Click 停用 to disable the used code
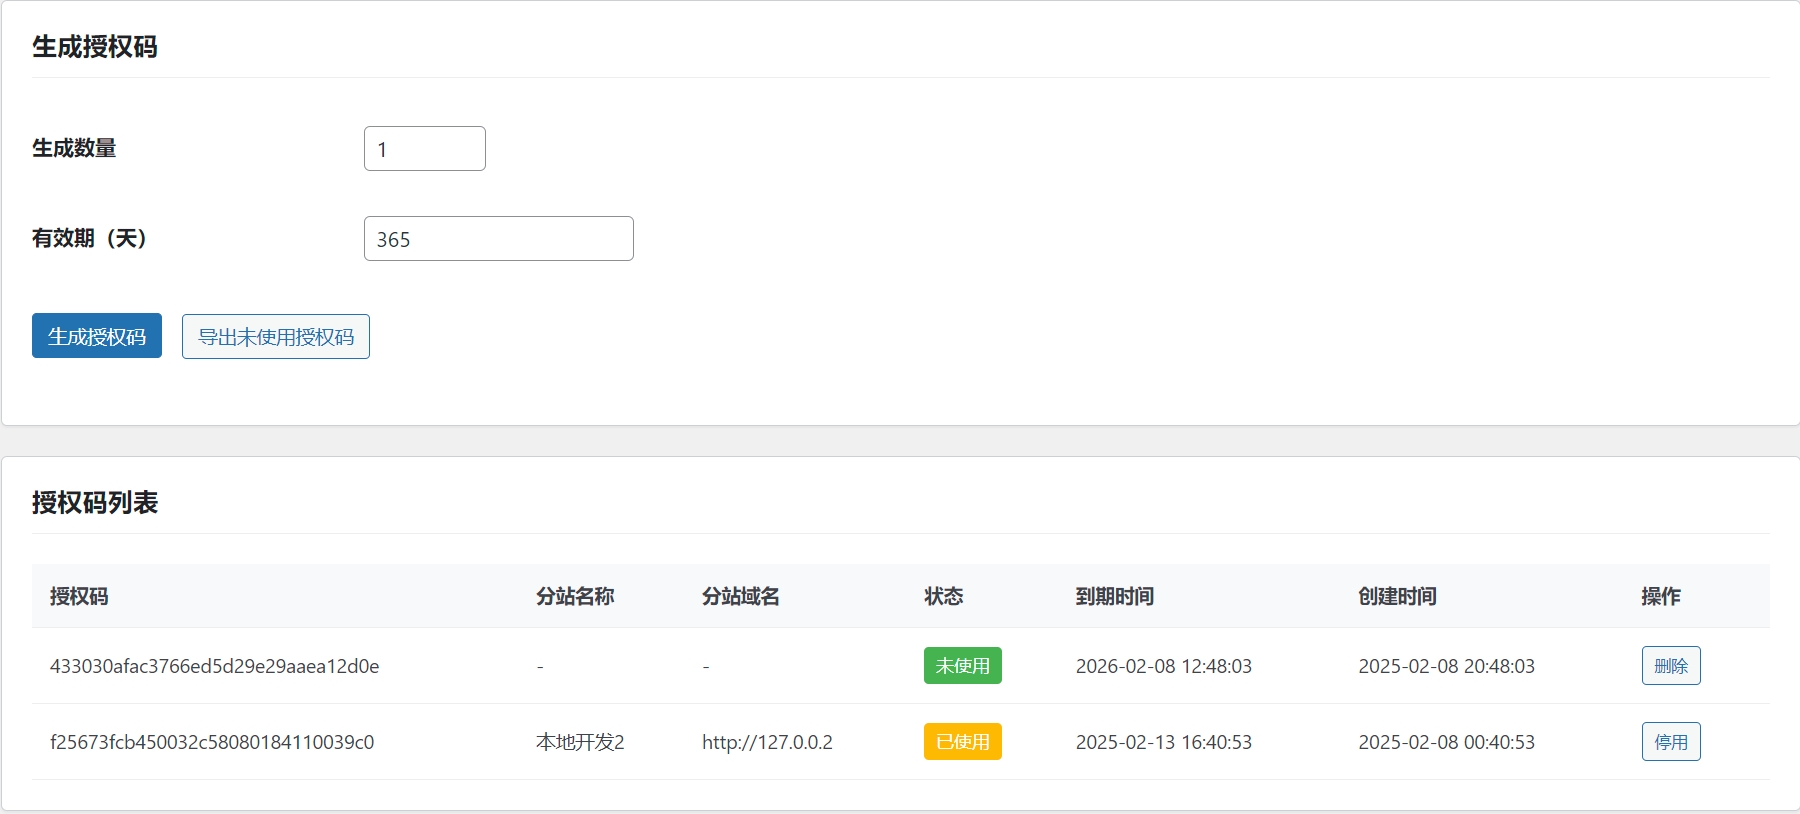The image size is (1800, 814). [1670, 742]
